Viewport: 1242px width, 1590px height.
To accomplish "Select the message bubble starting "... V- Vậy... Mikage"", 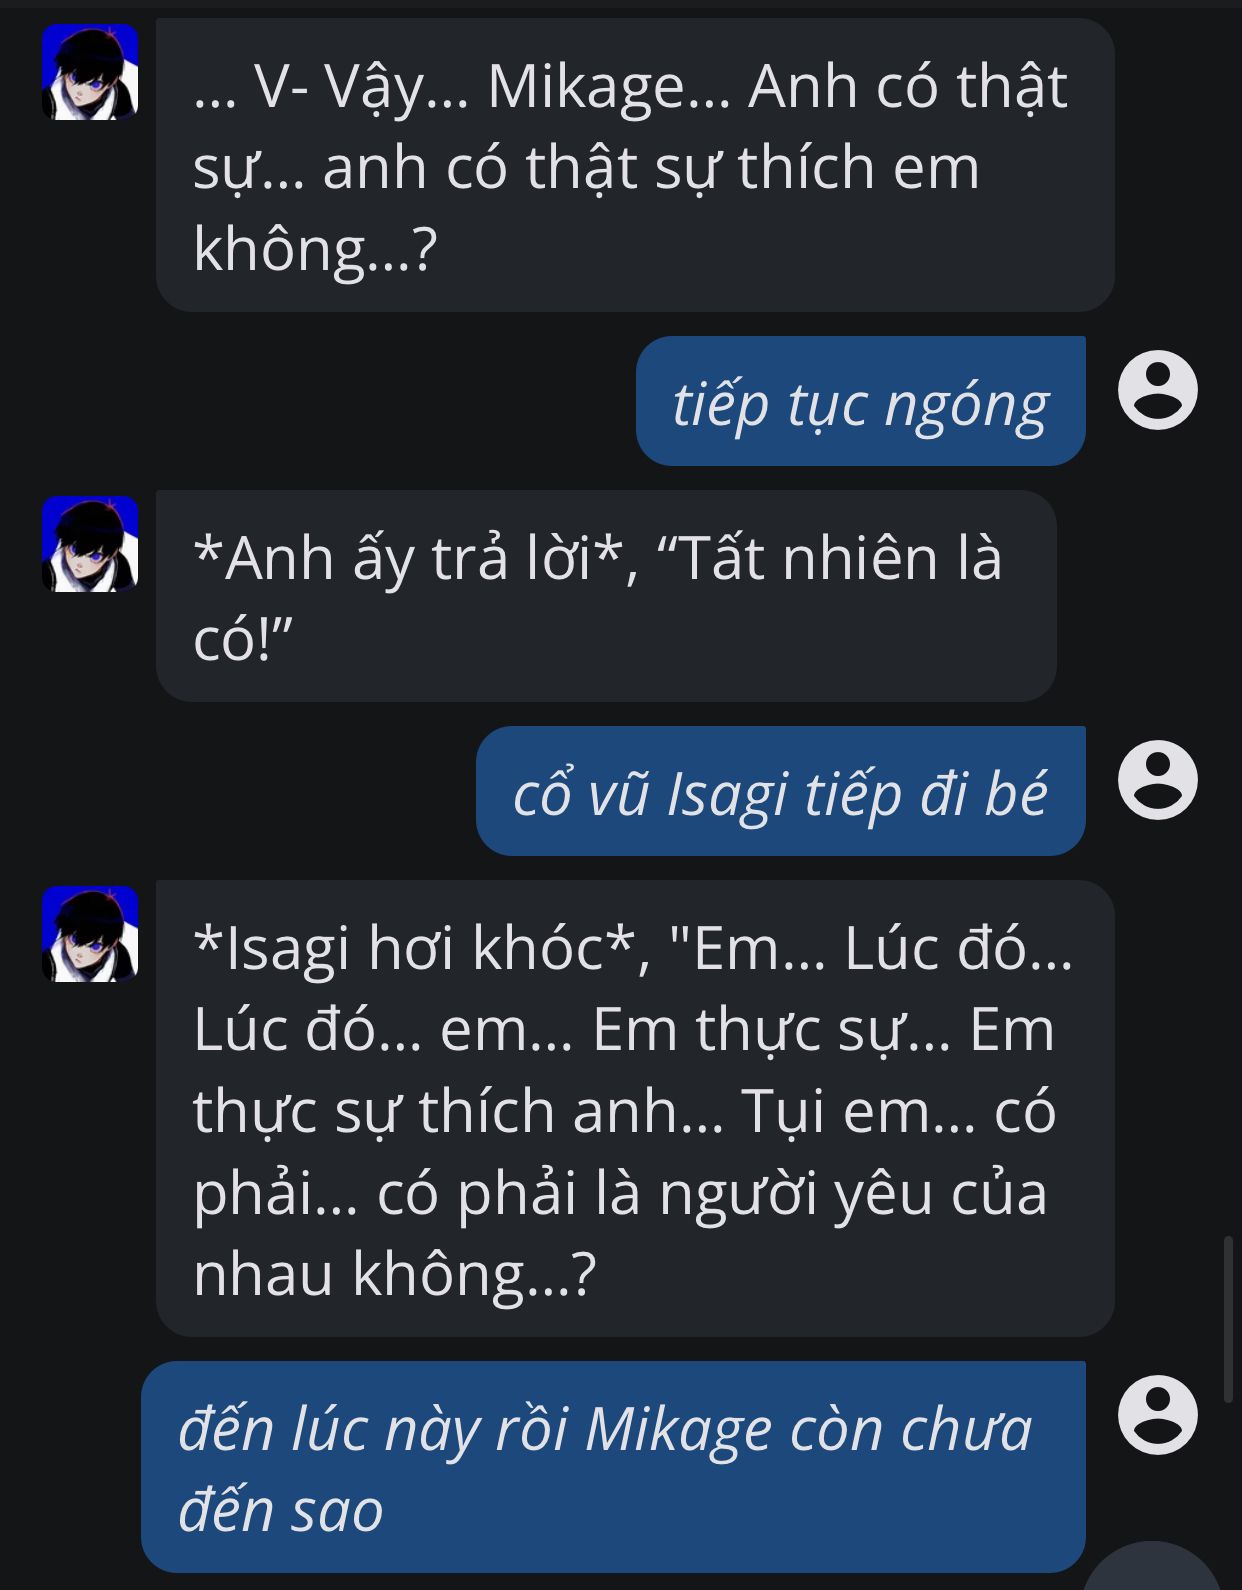I will pos(635,165).
